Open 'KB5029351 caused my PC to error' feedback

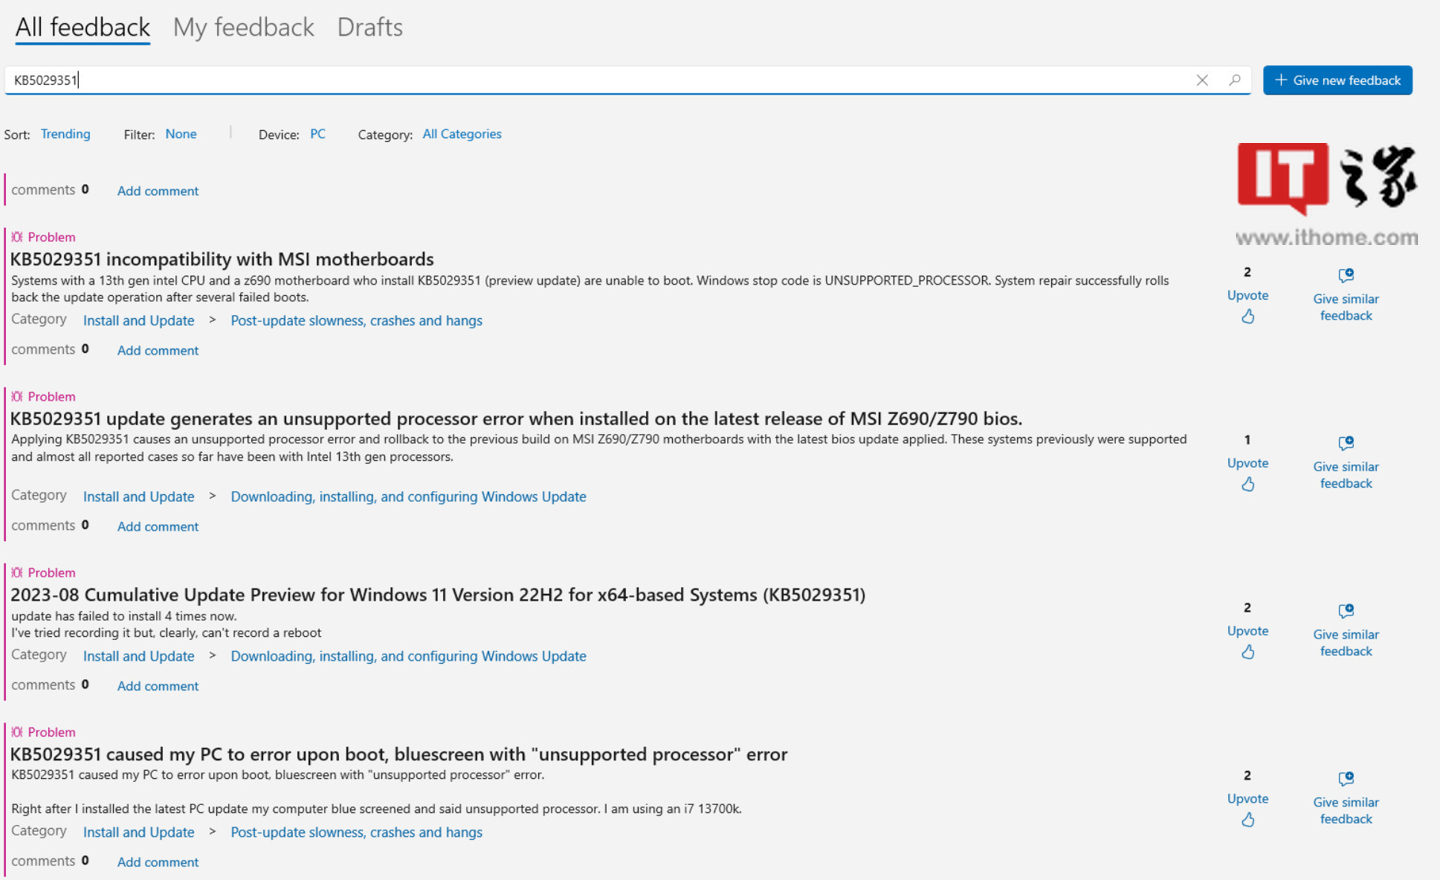pyautogui.click(x=399, y=755)
